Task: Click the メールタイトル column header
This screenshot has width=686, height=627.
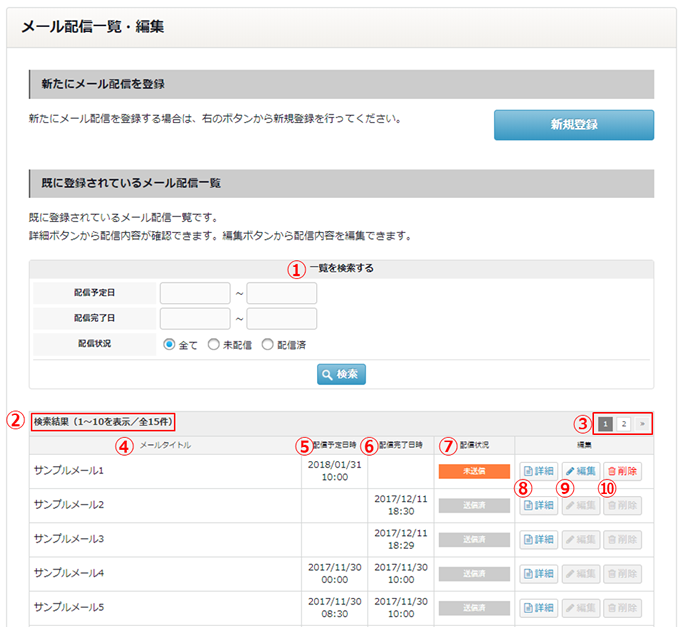Action: point(165,445)
